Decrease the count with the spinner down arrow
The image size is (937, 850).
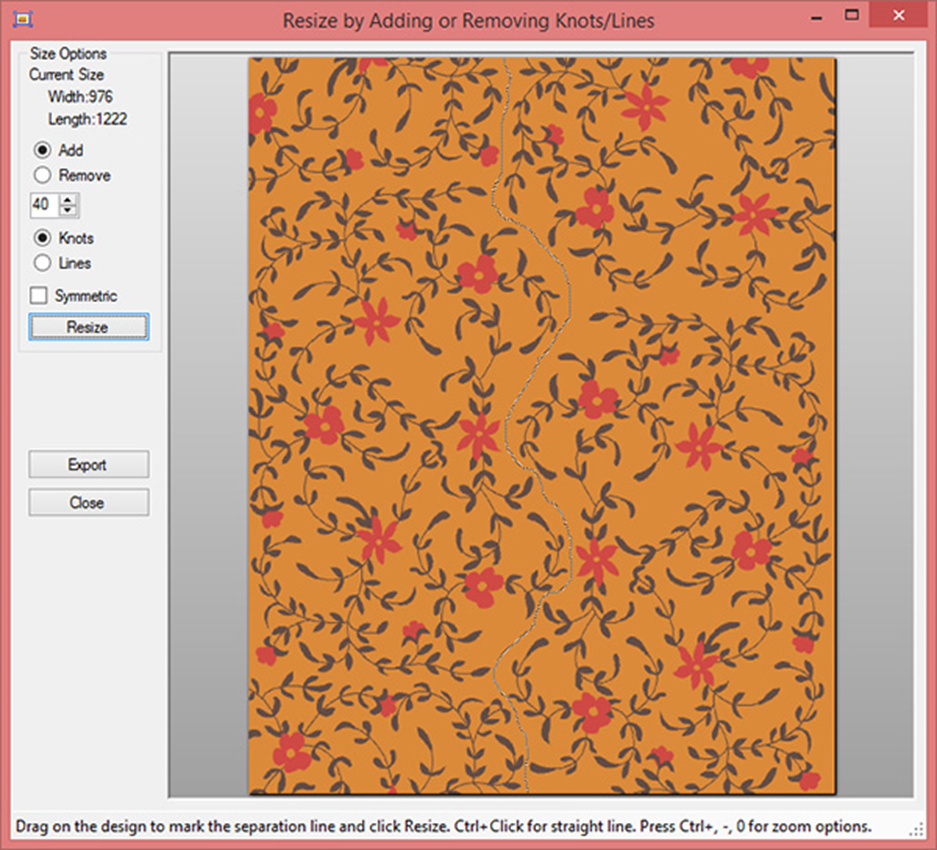68,210
